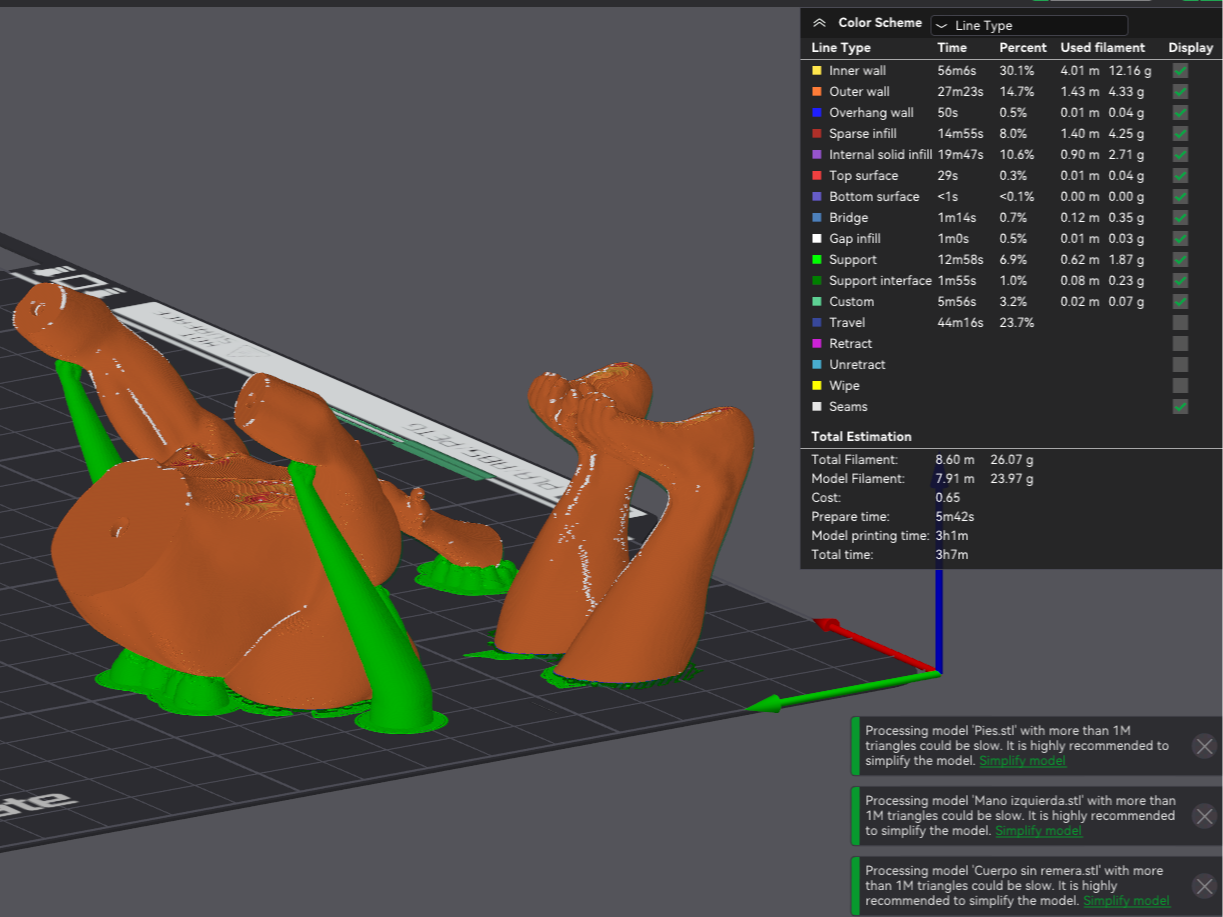The height and width of the screenshot is (917, 1223).
Task: Enable display of Unretract points
Action: [1181, 364]
